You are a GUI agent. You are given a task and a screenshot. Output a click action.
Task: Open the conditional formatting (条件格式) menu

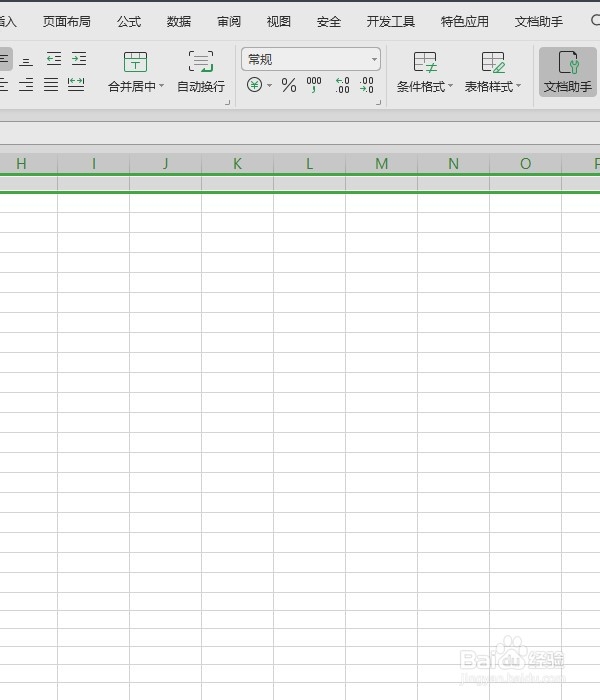click(425, 71)
